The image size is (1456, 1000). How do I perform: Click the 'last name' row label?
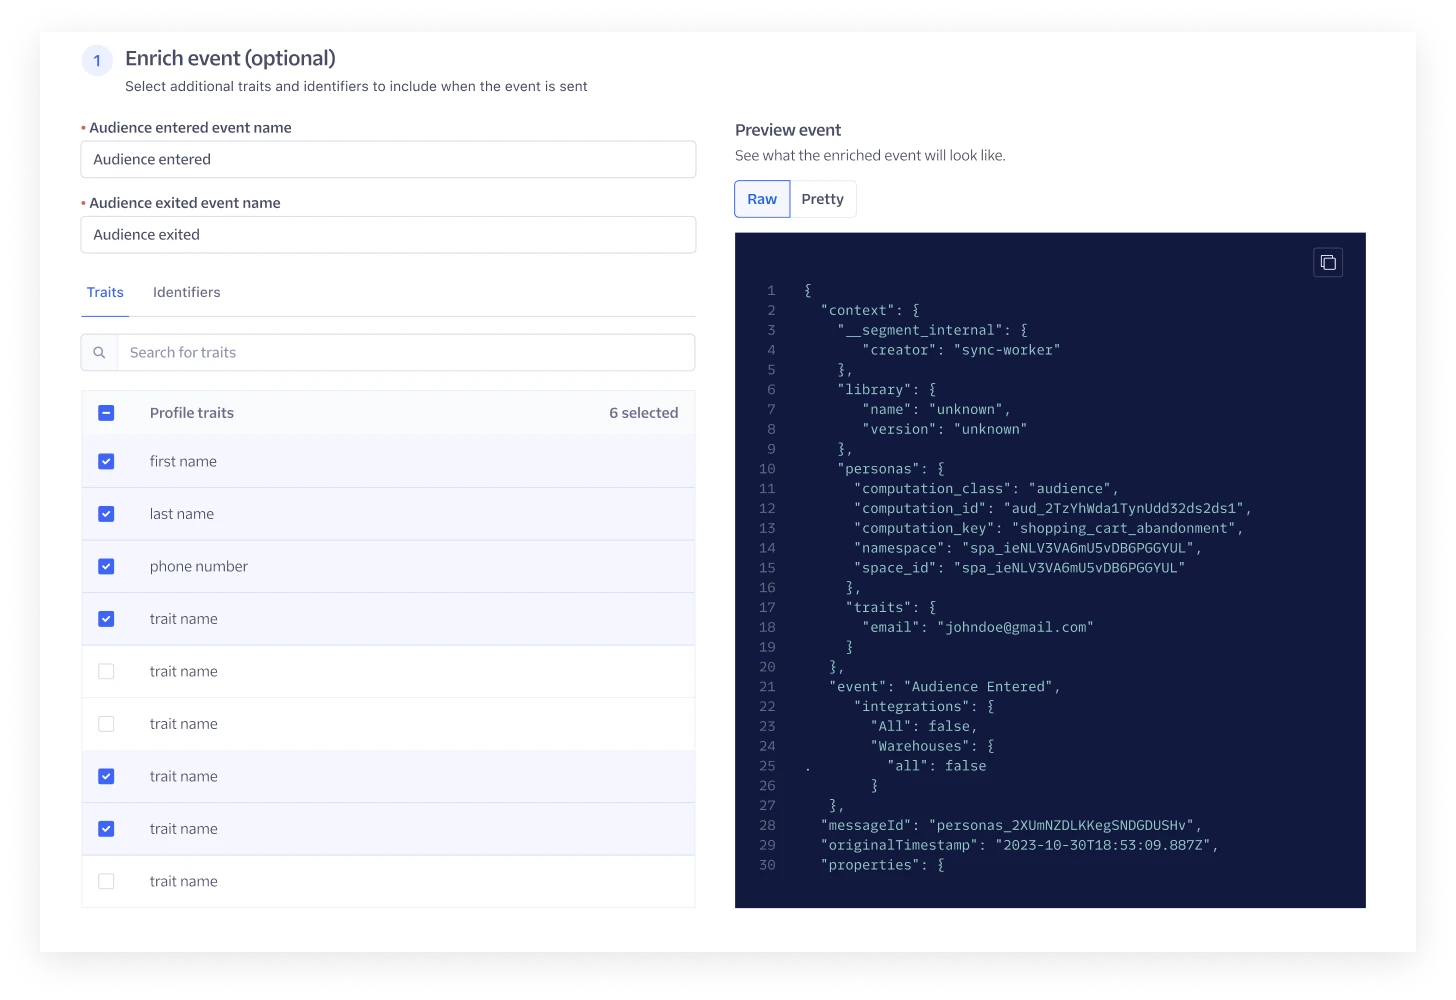click(182, 514)
